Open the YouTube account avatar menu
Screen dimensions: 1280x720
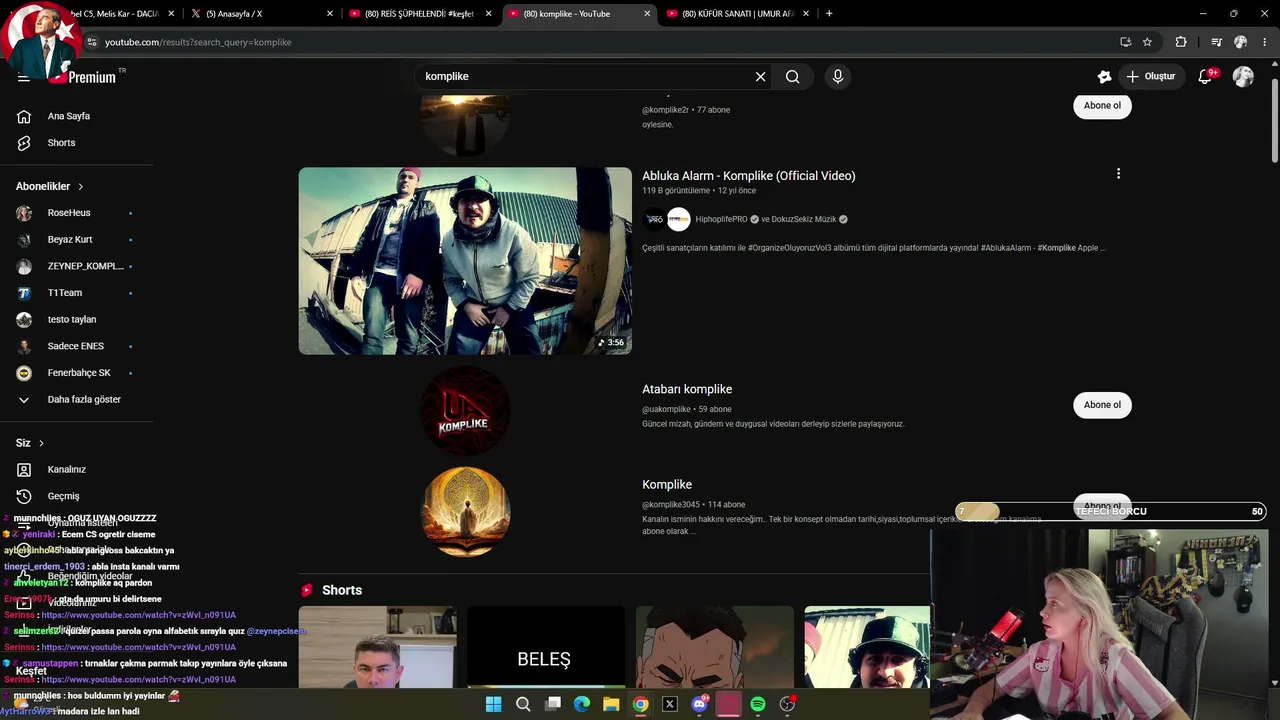click(1243, 77)
